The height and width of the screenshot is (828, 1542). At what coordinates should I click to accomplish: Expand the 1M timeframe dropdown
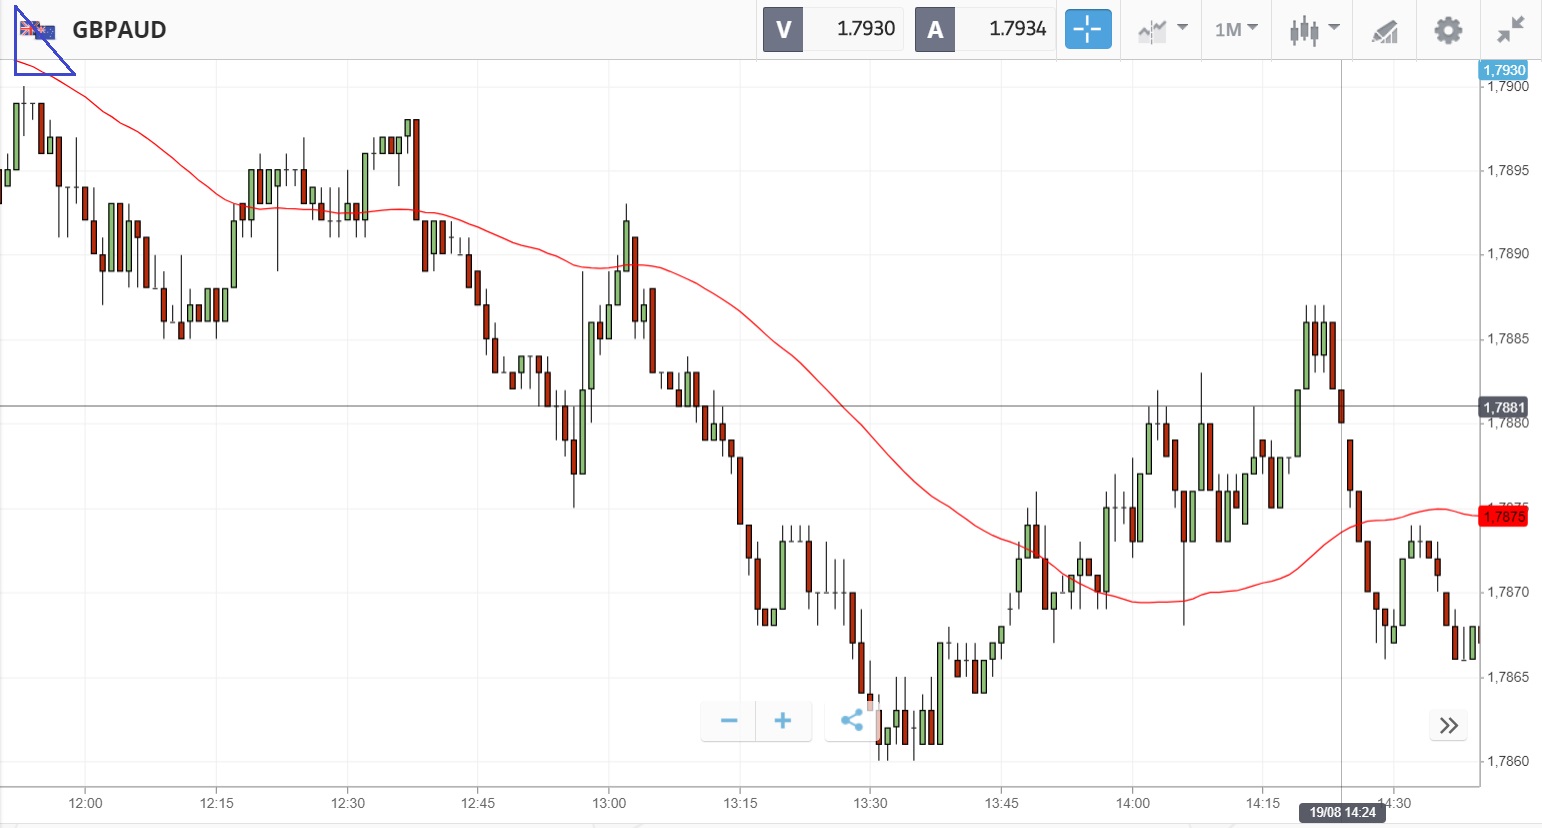1236,30
